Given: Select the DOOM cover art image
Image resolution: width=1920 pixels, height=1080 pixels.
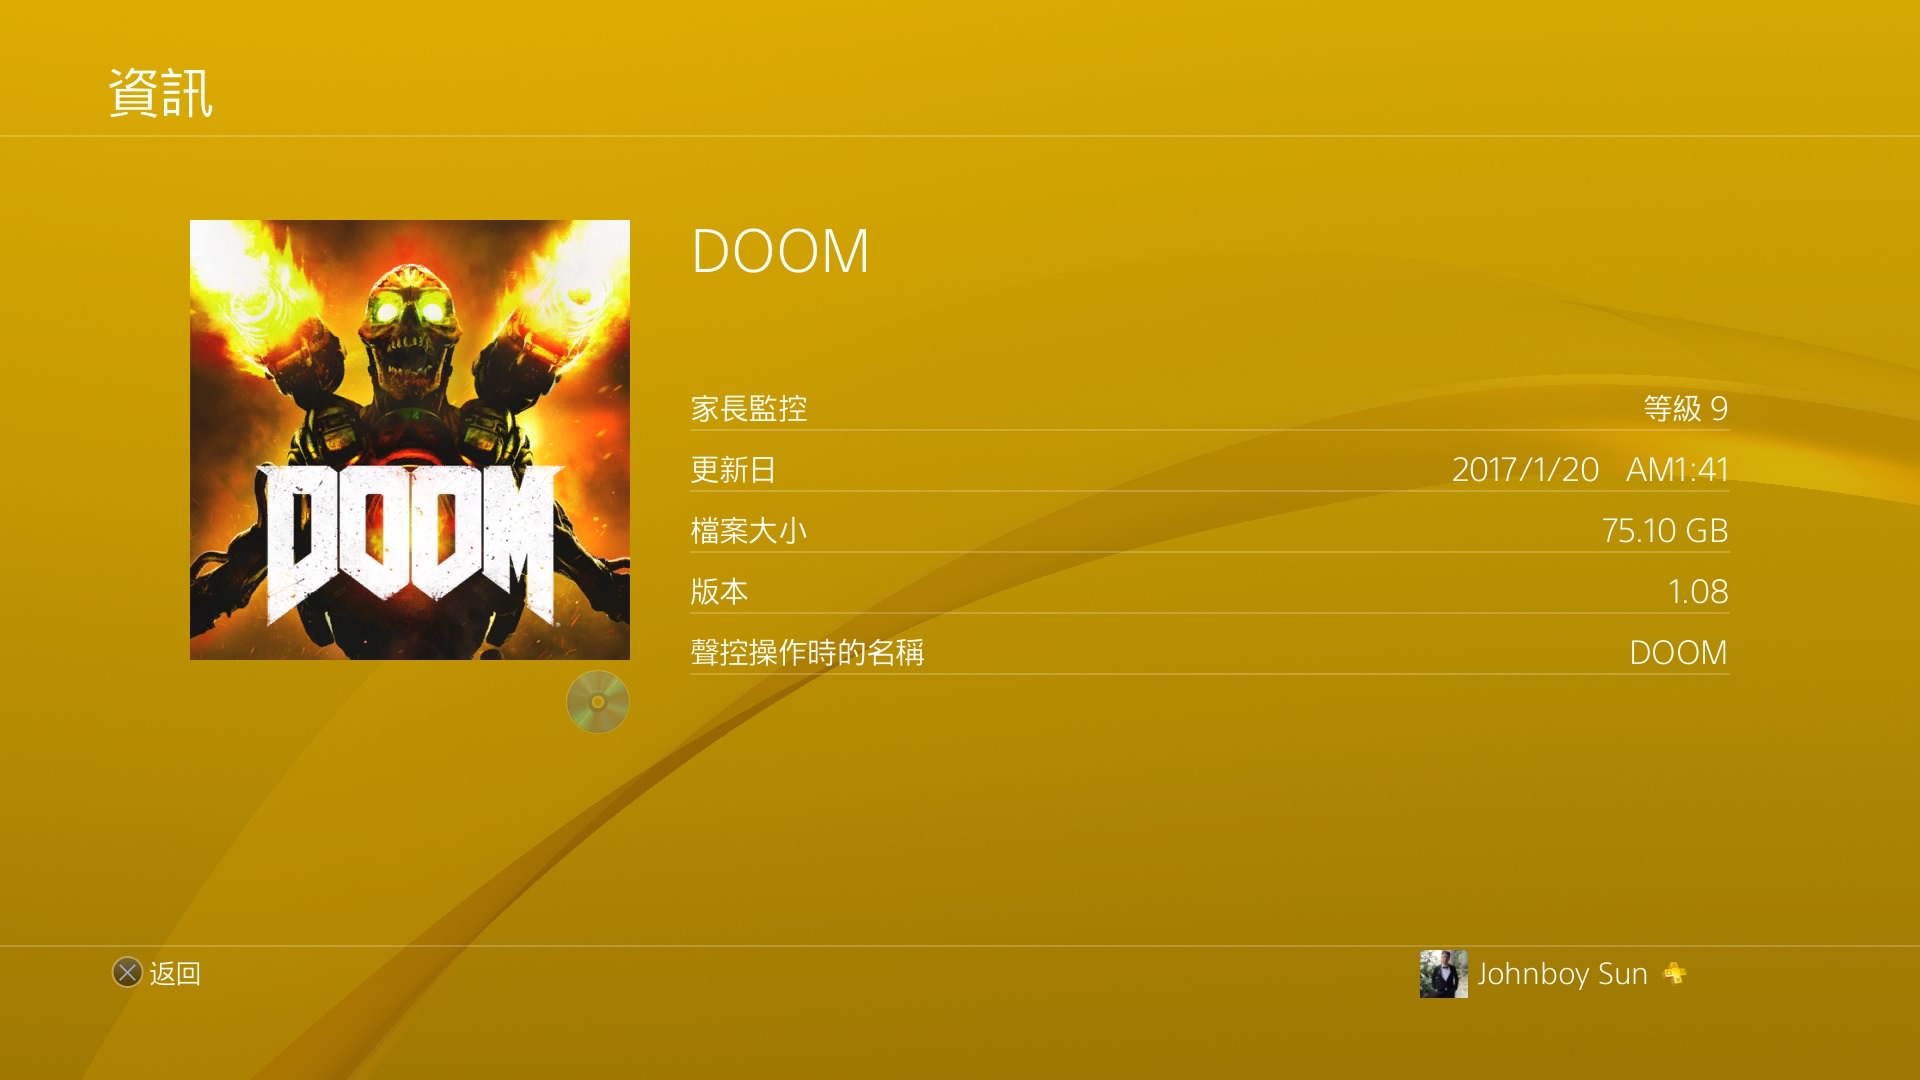Looking at the screenshot, I should click(x=410, y=440).
